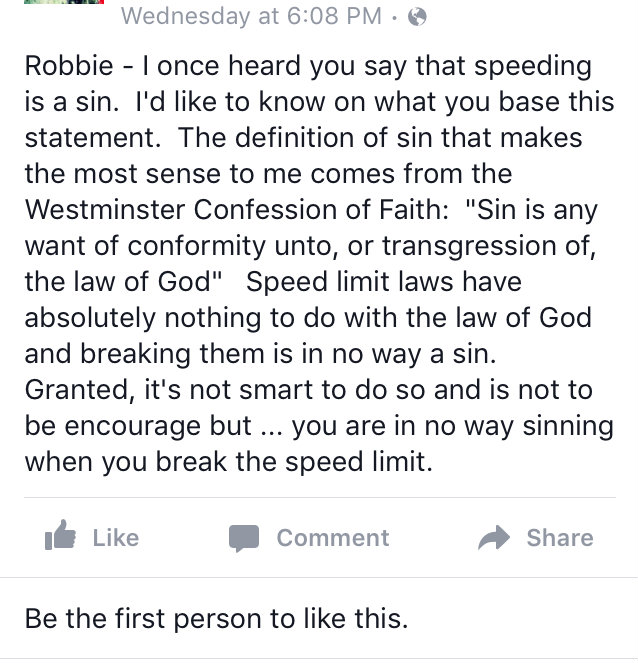
Task: Select the Comment label text
Action: 333,538
